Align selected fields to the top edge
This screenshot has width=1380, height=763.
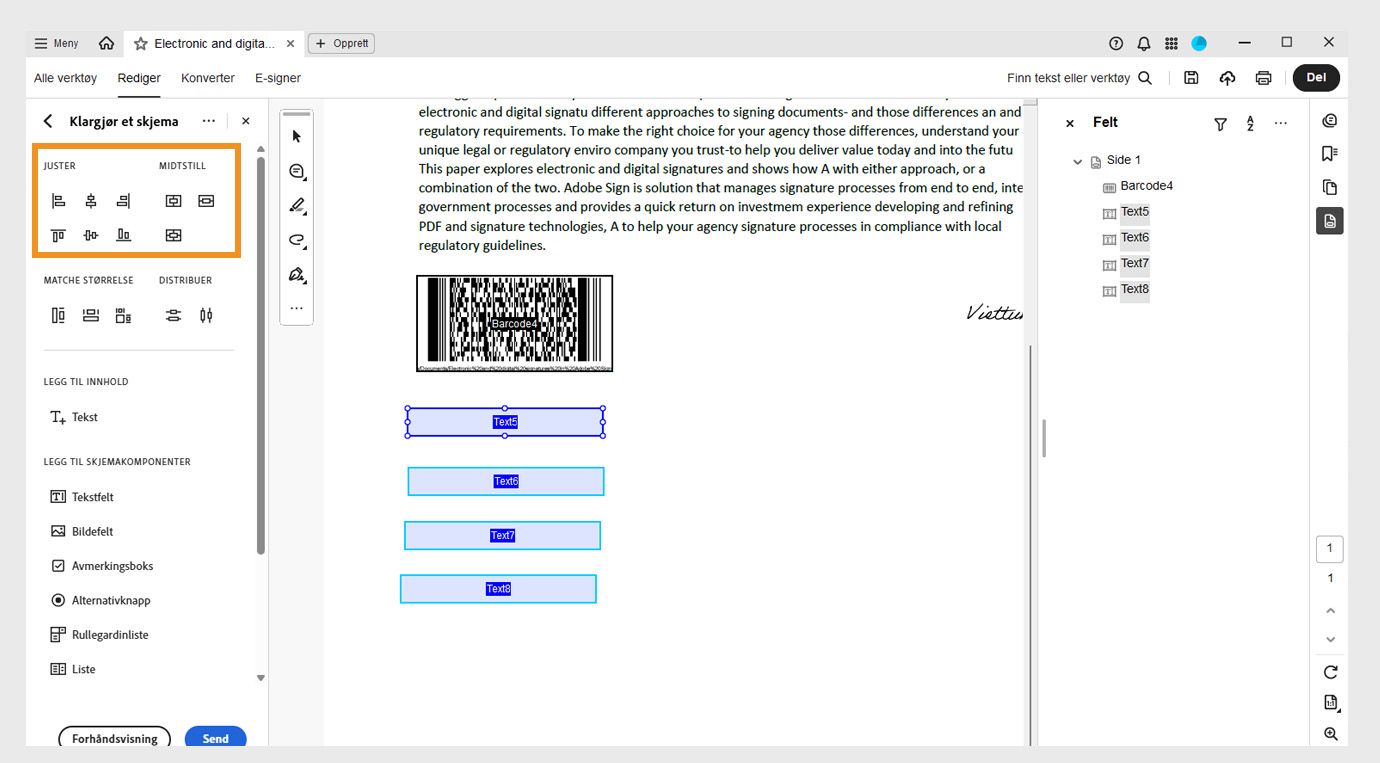(58, 235)
